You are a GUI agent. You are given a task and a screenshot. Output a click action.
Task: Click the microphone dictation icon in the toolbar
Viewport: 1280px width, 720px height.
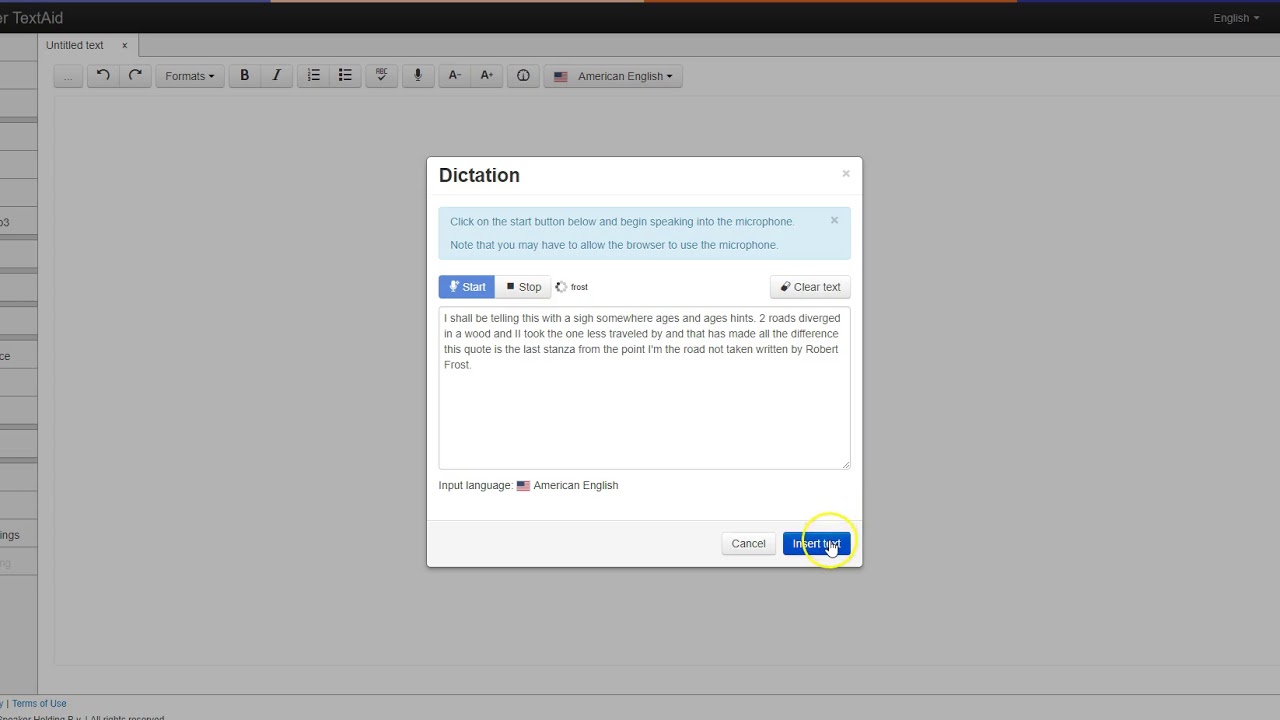click(x=418, y=76)
